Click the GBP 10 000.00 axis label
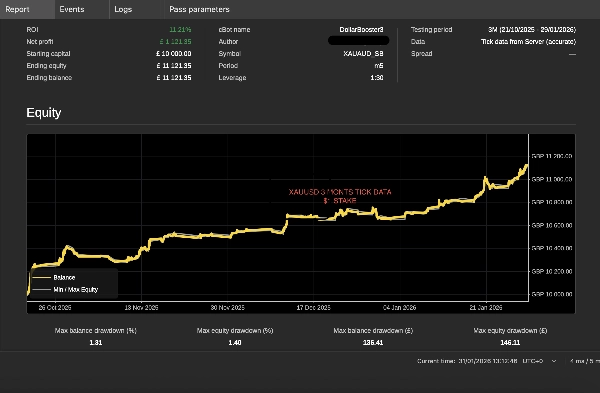600x393 pixels. tap(552, 294)
